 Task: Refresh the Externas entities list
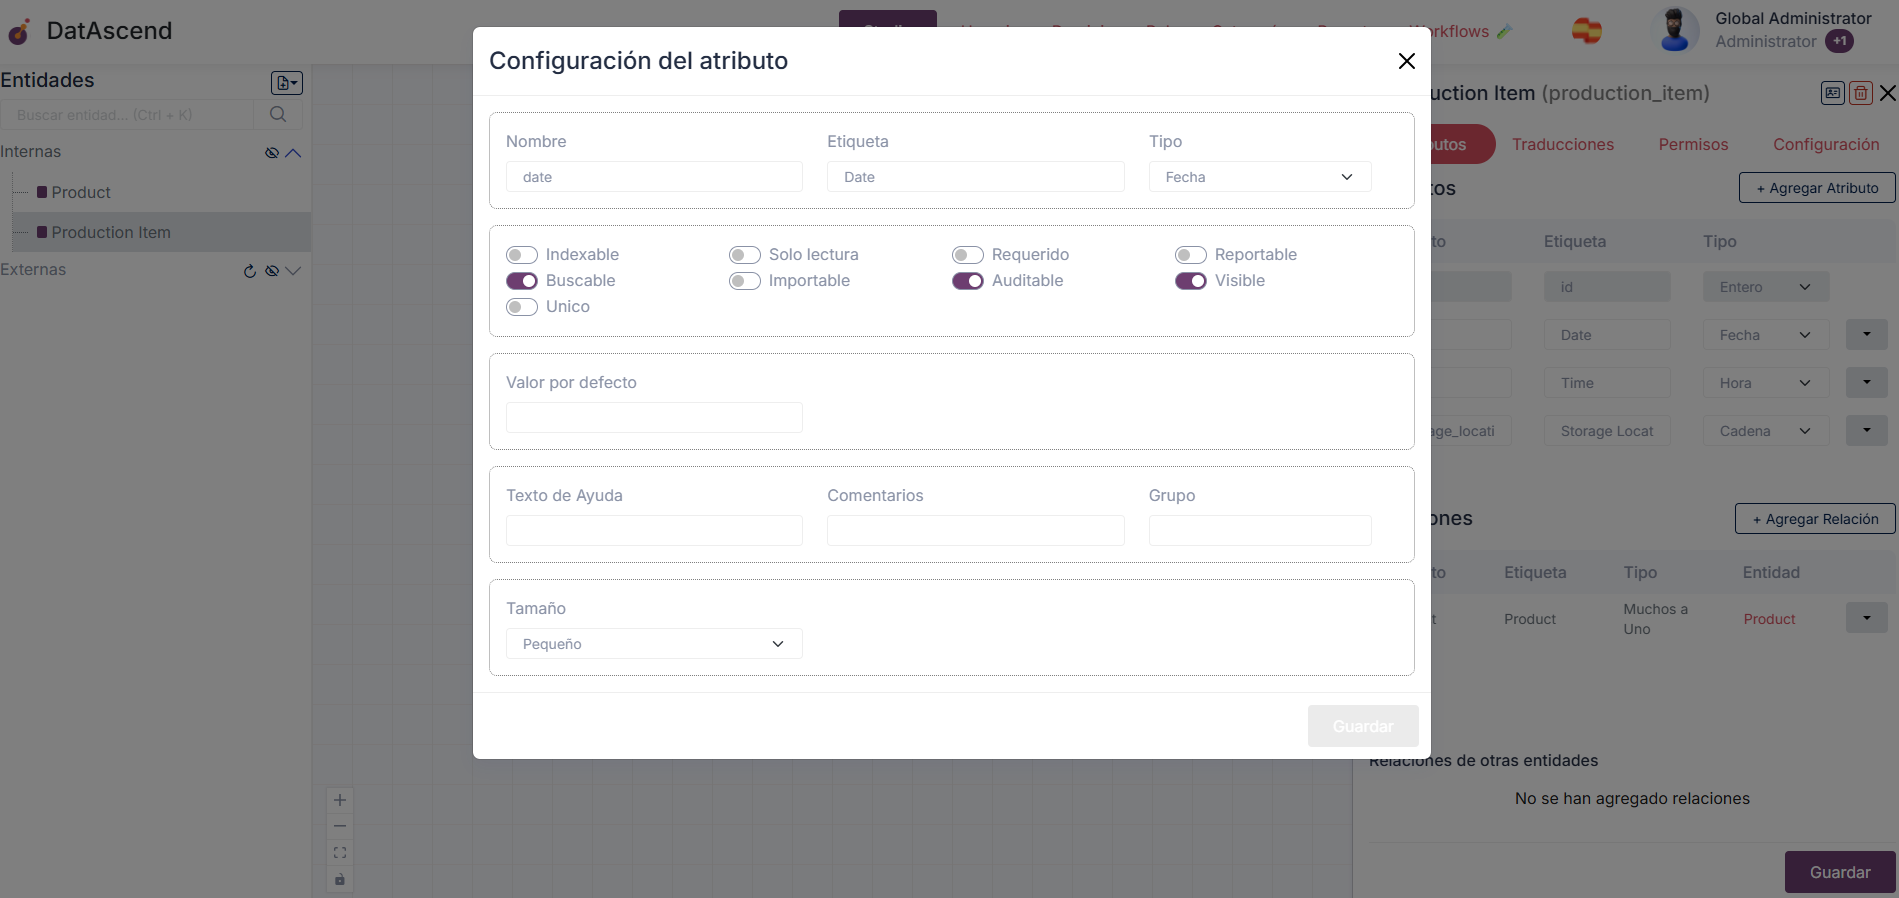(x=250, y=271)
